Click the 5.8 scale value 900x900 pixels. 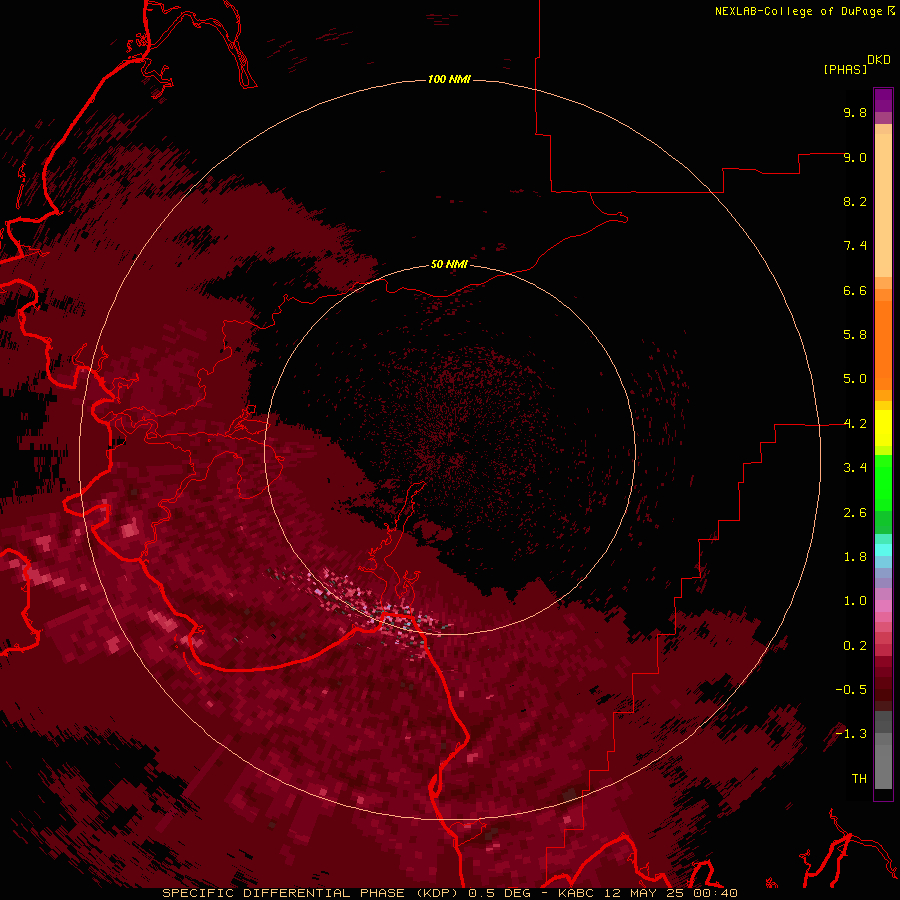tap(855, 335)
